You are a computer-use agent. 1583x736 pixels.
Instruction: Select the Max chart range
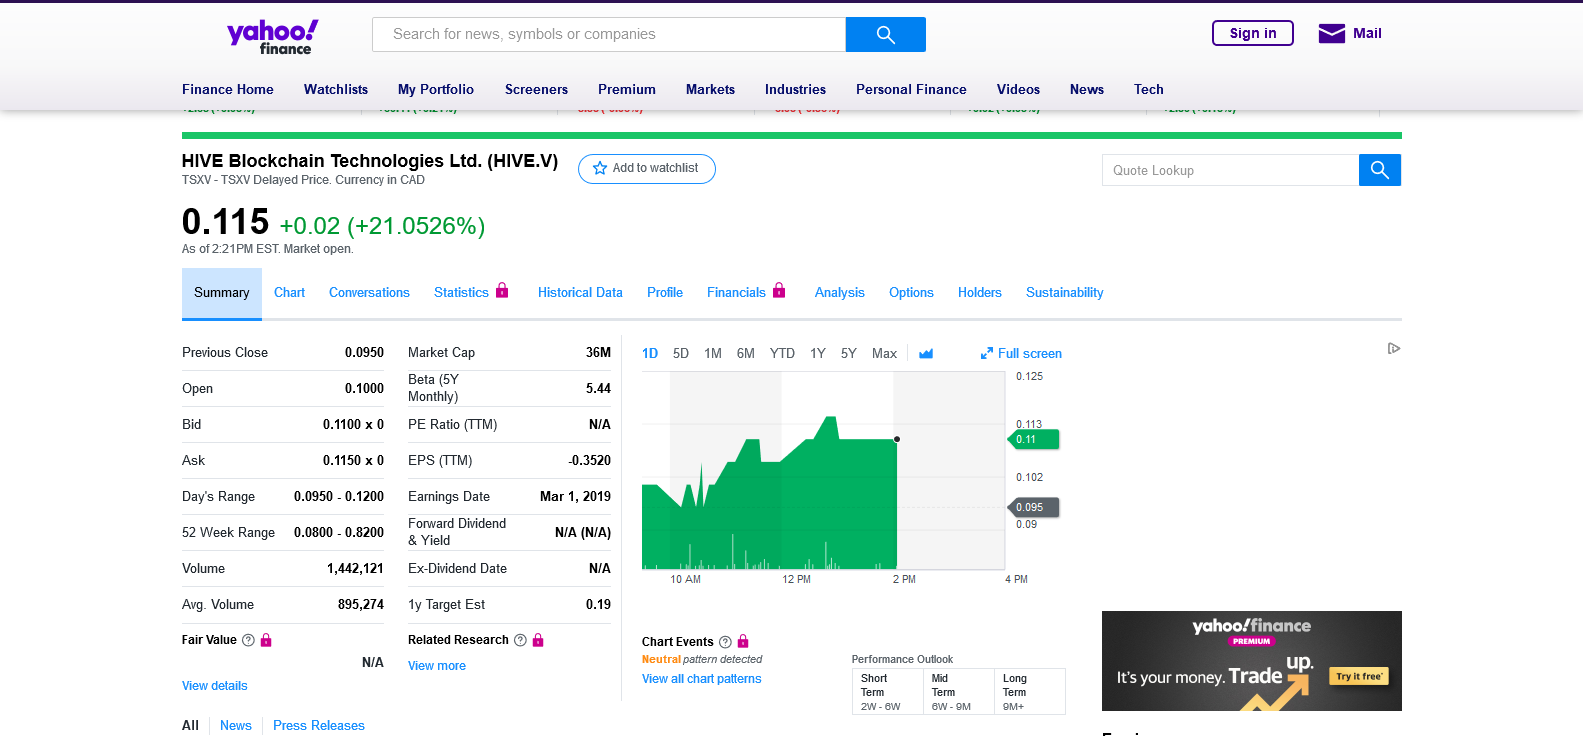pyautogui.click(x=884, y=354)
